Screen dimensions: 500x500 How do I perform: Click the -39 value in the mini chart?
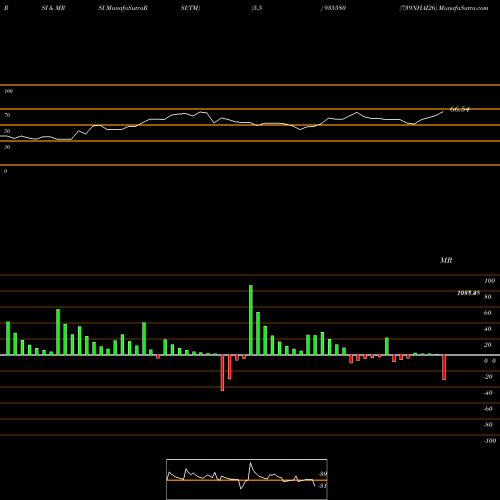pos(322,474)
